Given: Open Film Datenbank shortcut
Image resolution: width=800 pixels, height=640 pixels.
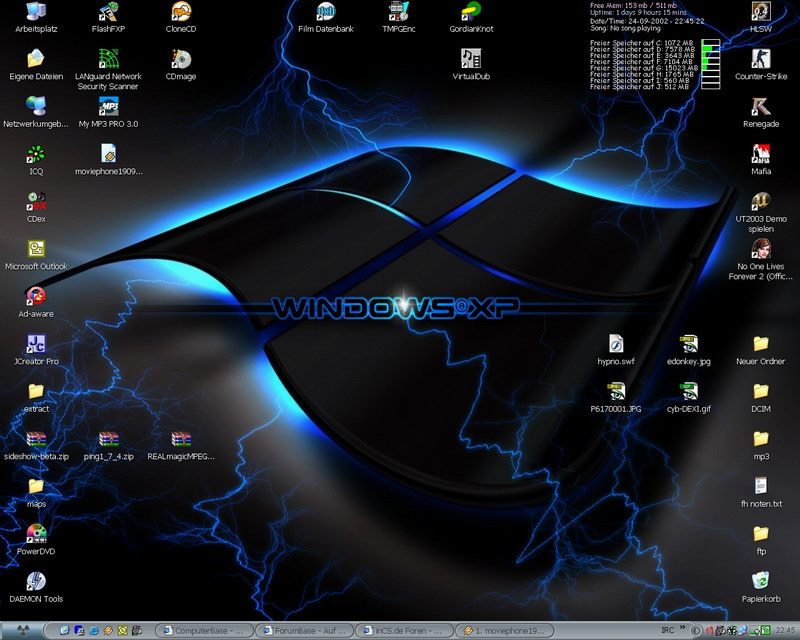Looking at the screenshot, I should click(326, 18).
